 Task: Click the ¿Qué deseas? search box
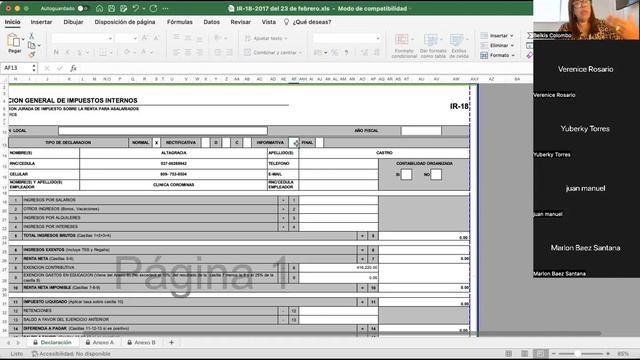[x=307, y=22]
